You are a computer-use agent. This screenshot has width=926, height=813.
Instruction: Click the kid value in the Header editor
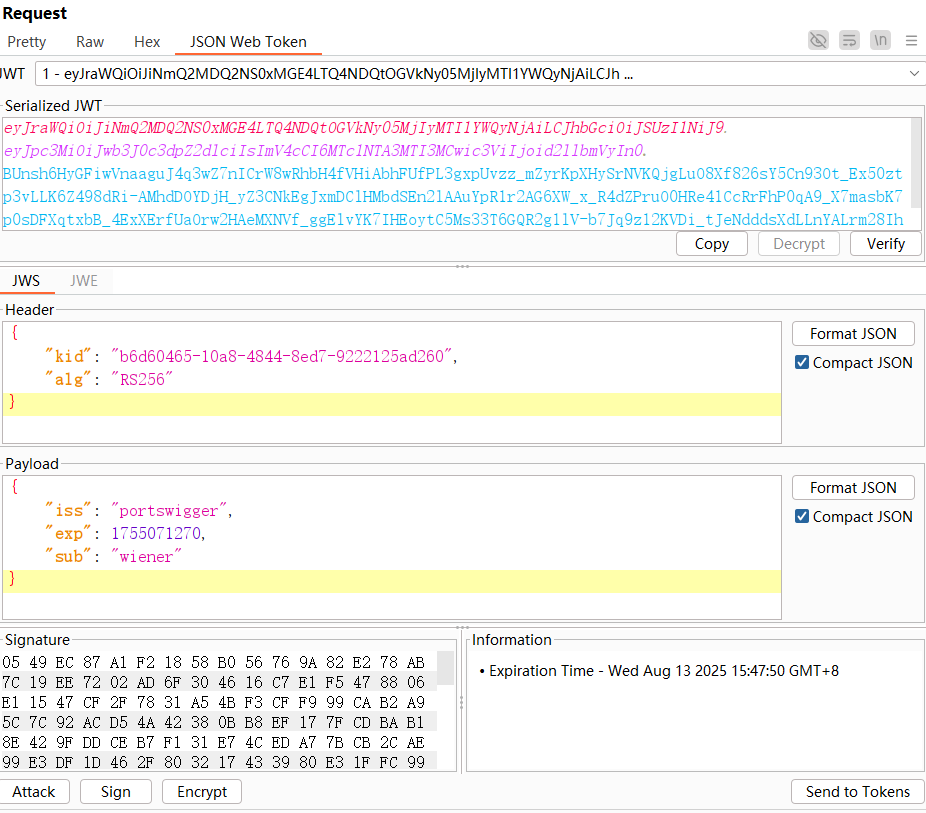(x=282, y=357)
